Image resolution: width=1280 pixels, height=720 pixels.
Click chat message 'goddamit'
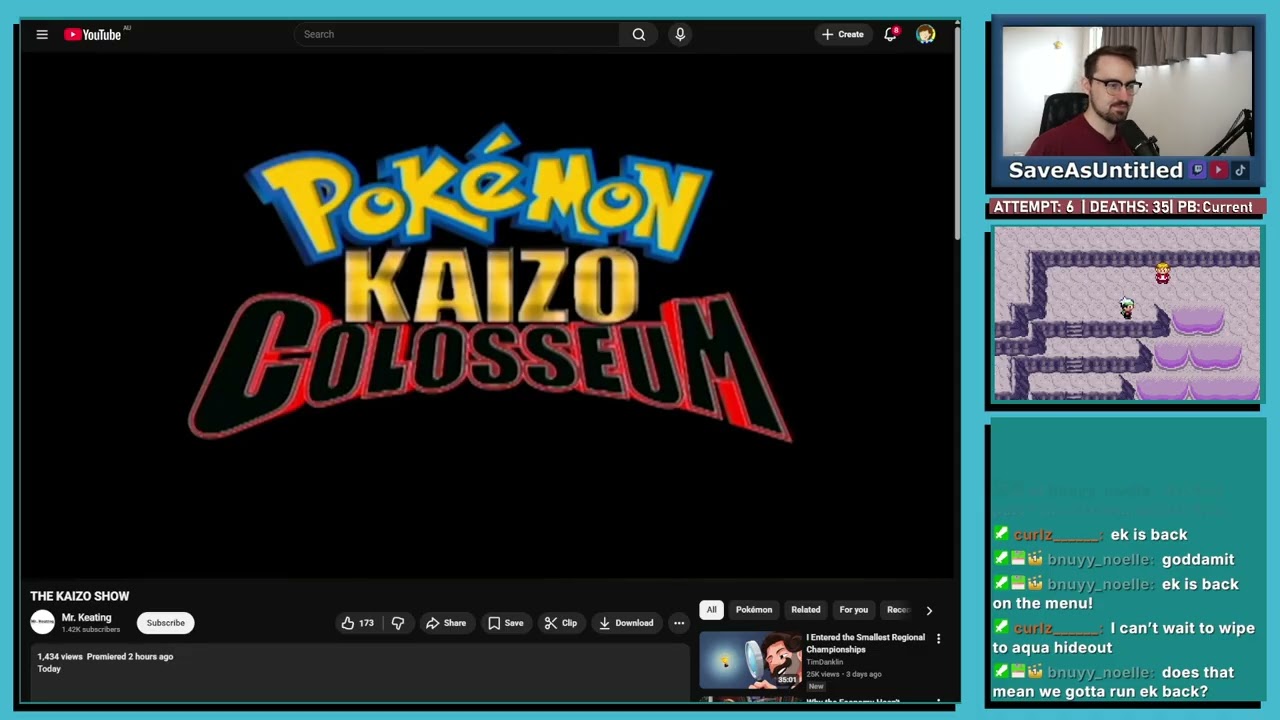tap(1197, 559)
